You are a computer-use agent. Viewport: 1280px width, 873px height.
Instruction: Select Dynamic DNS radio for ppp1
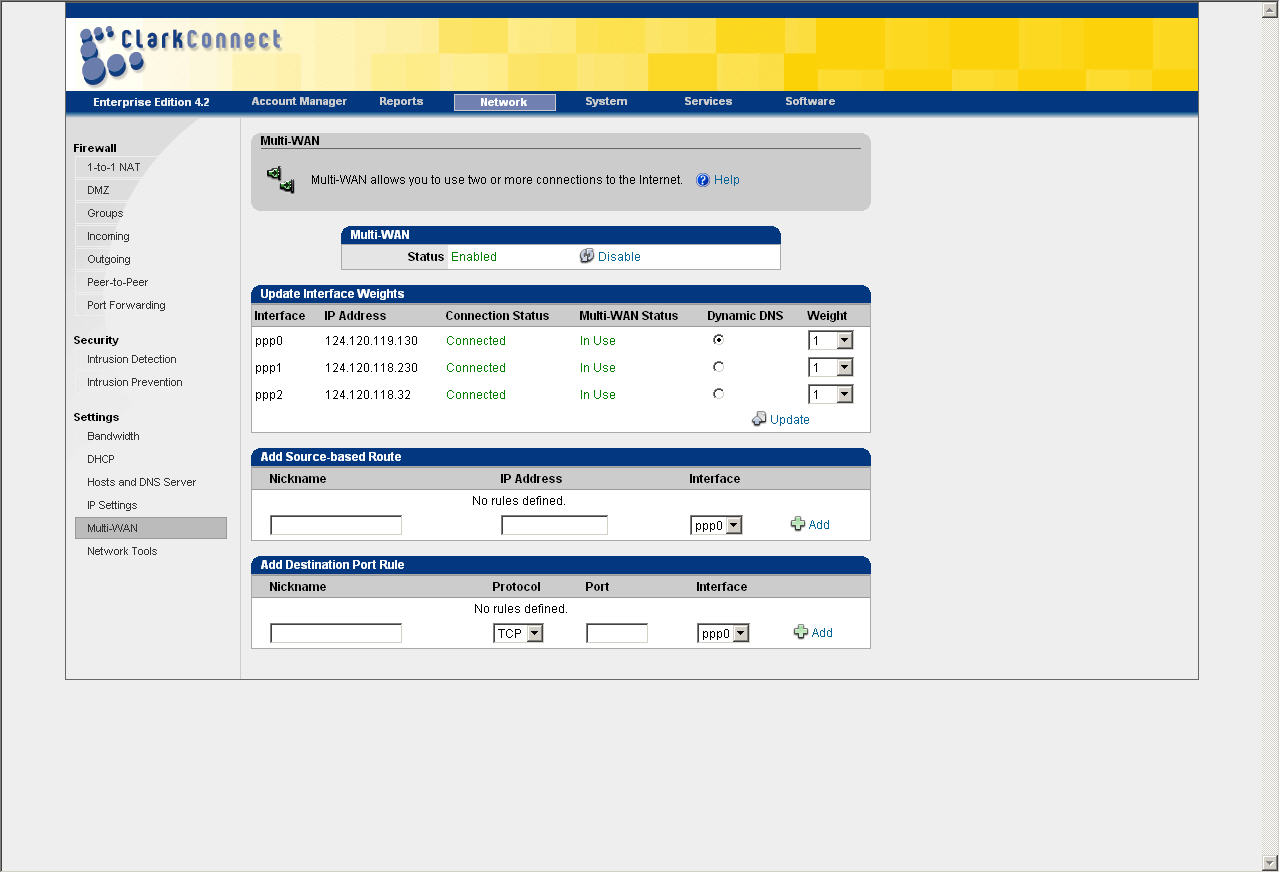pyautogui.click(x=718, y=367)
